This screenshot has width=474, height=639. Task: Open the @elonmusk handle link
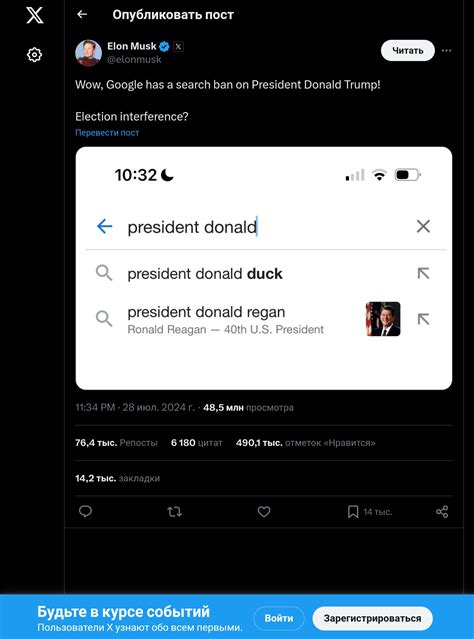(134, 59)
